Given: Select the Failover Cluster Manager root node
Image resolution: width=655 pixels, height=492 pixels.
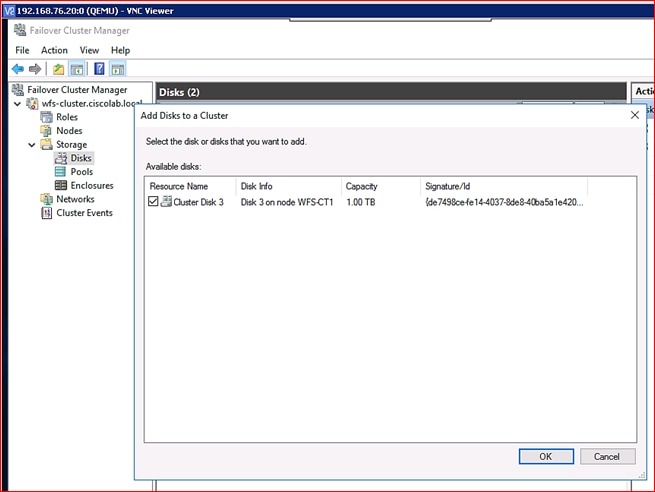Looking at the screenshot, I should point(77,90).
